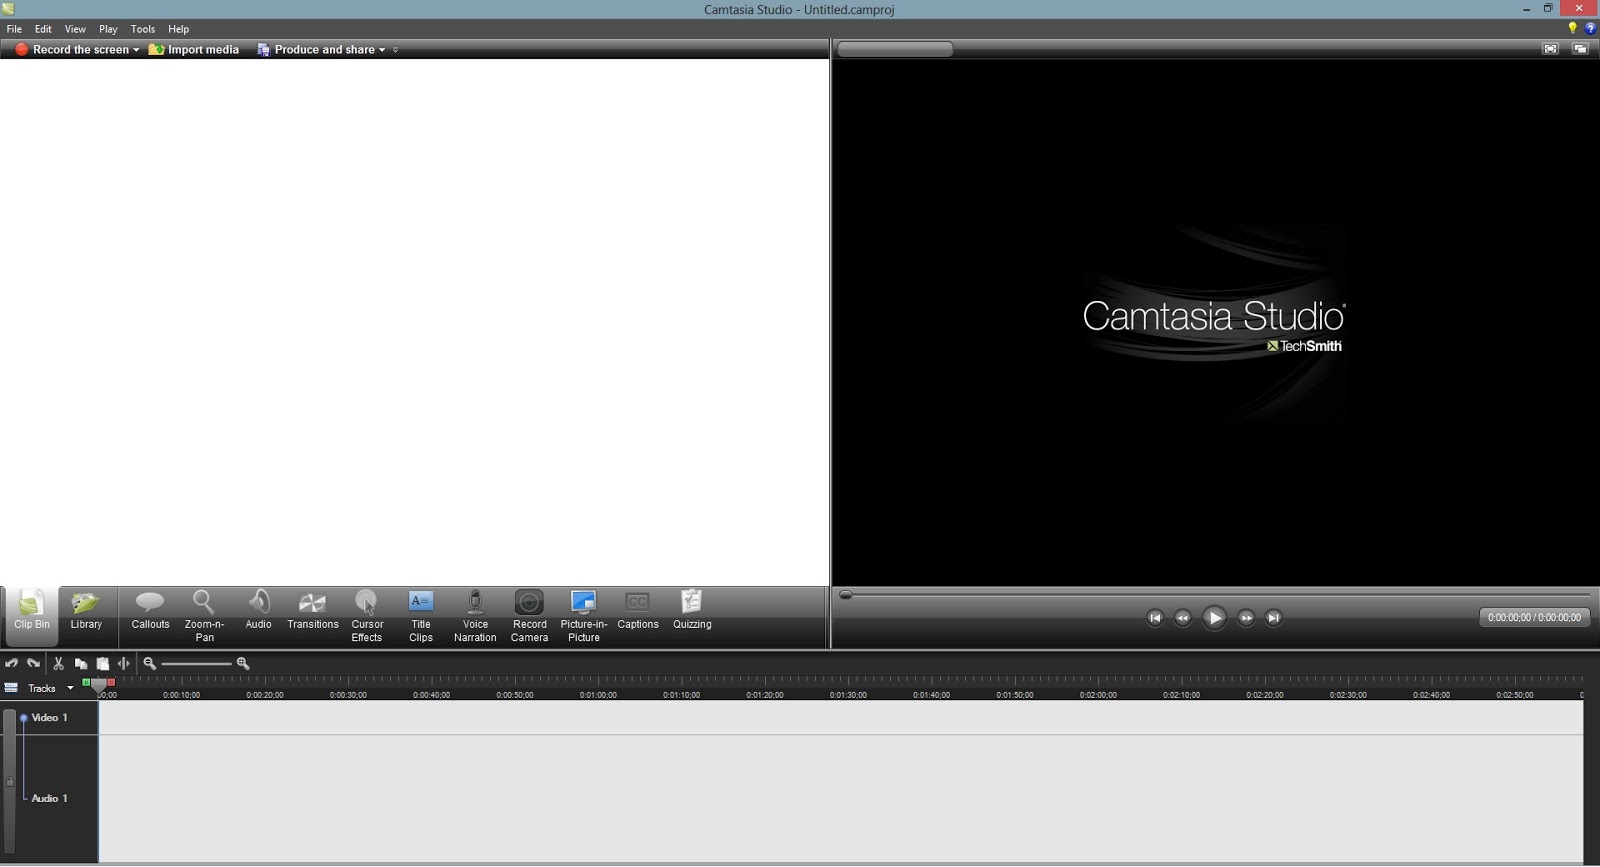
Task: Open the Help menu
Action: 179,29
